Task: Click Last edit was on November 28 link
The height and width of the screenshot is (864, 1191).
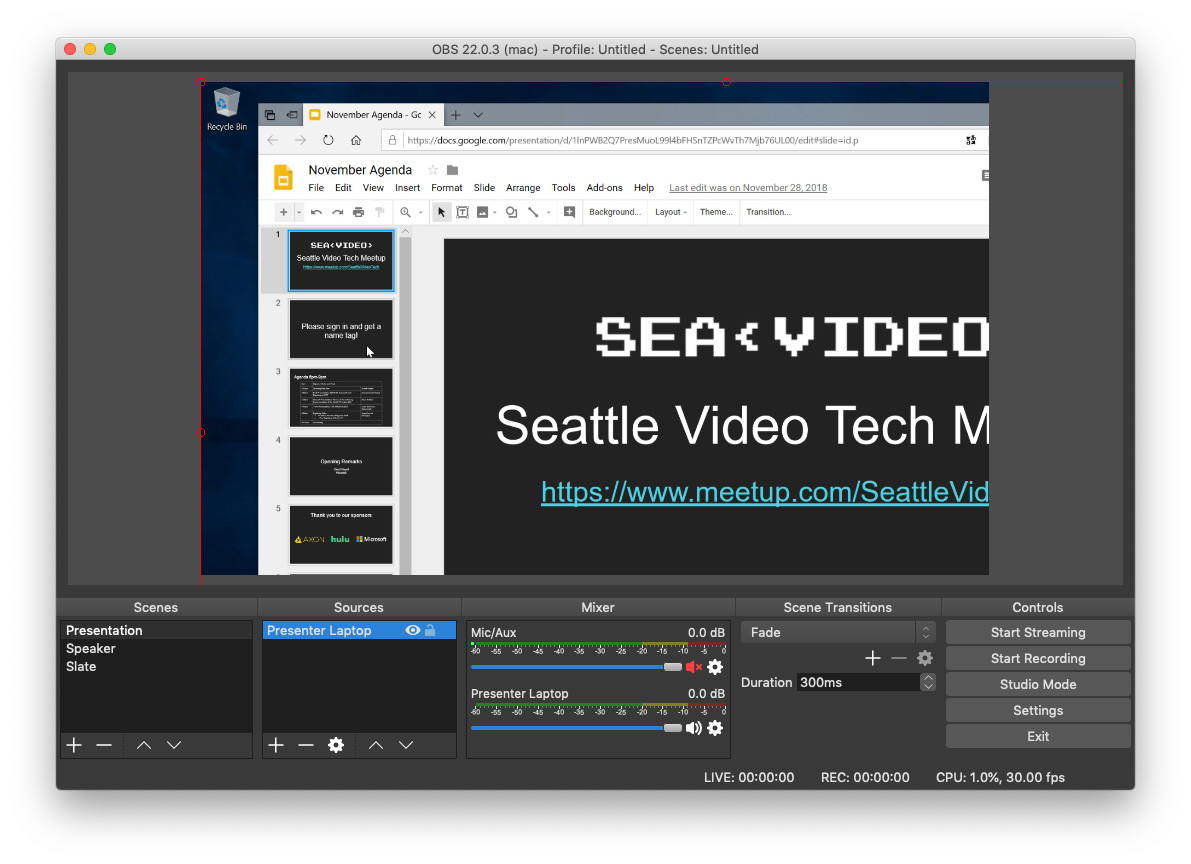Action: [748, 188]
